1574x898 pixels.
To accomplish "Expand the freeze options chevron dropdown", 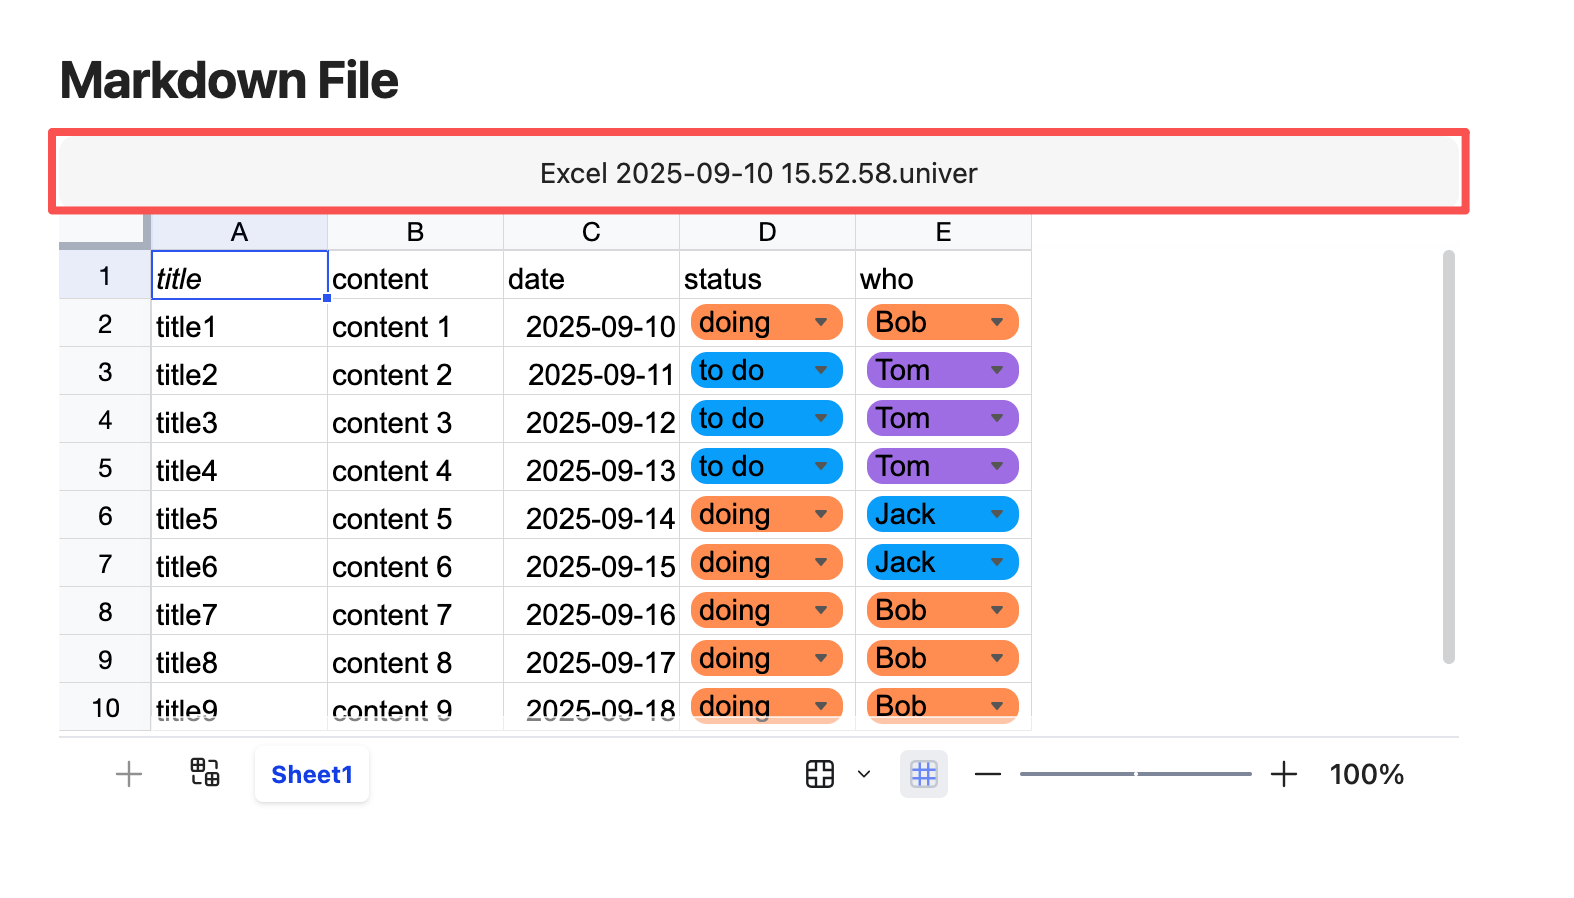I will coord(864,774).
